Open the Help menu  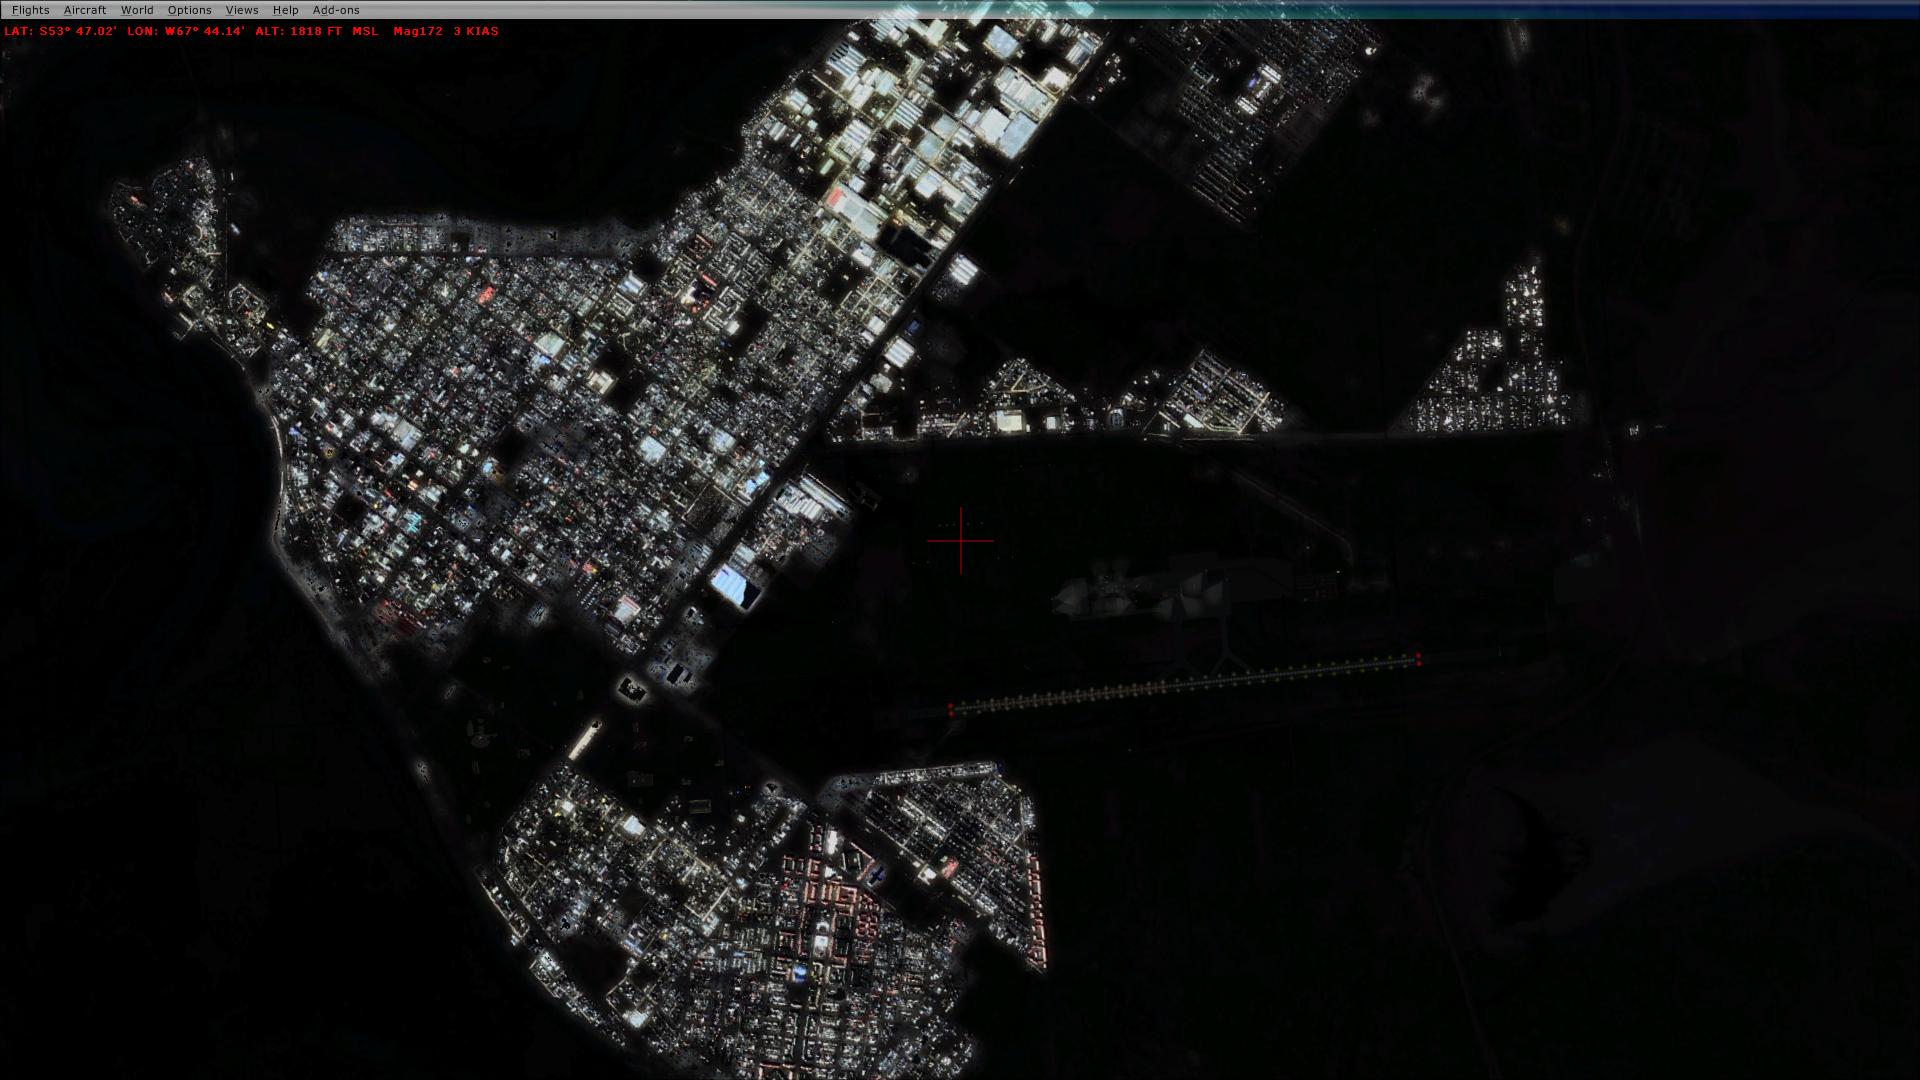click(x=285, y=10)
